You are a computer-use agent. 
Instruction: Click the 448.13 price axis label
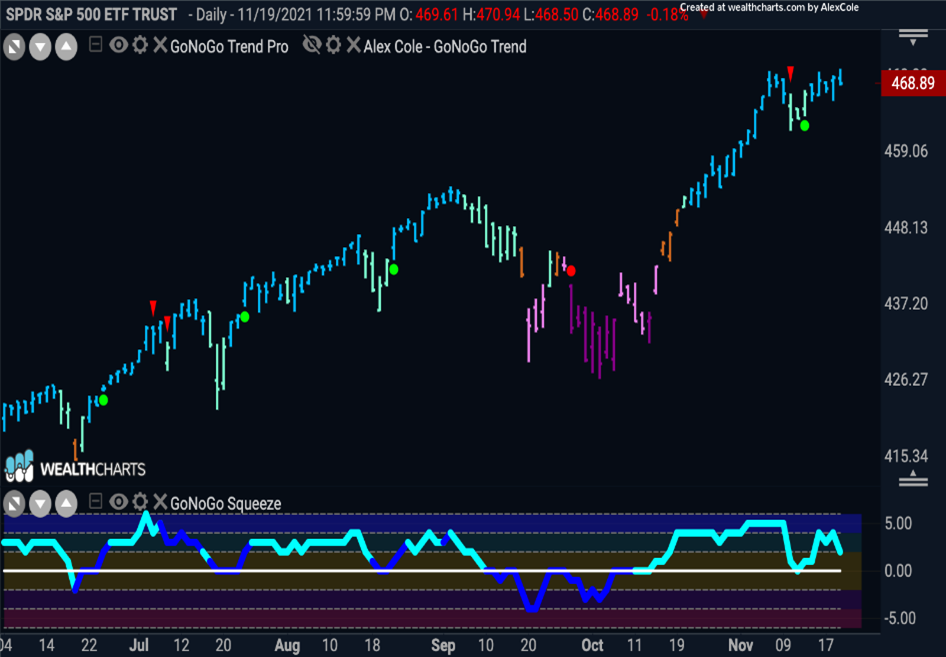906,227
